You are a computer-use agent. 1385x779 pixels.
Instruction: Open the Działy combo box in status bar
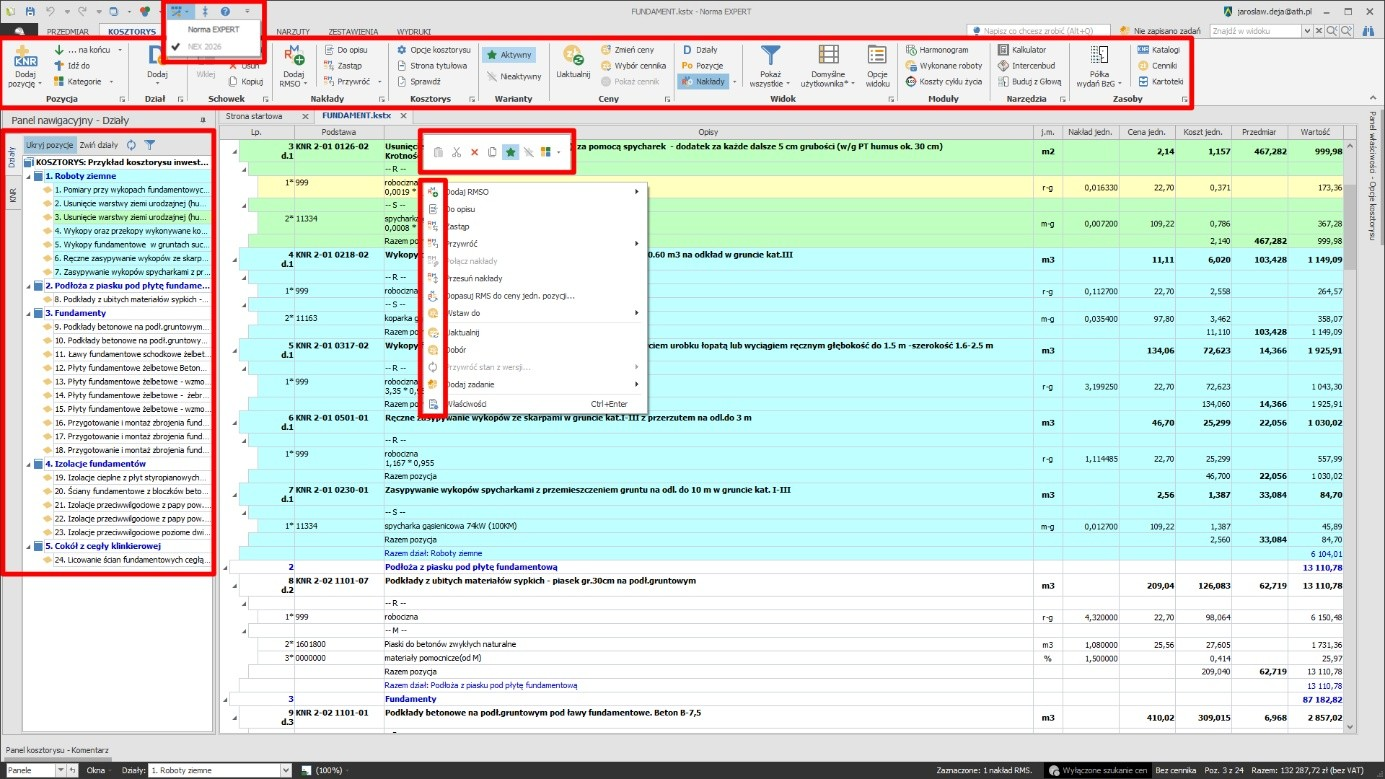point(221,771)
